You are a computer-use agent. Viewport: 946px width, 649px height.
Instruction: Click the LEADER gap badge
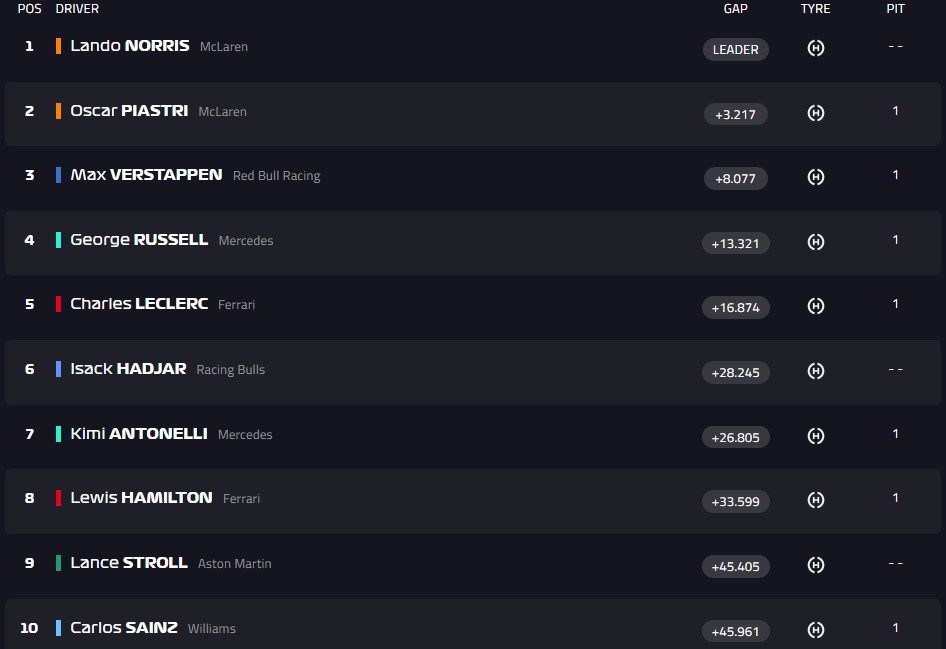735,49
